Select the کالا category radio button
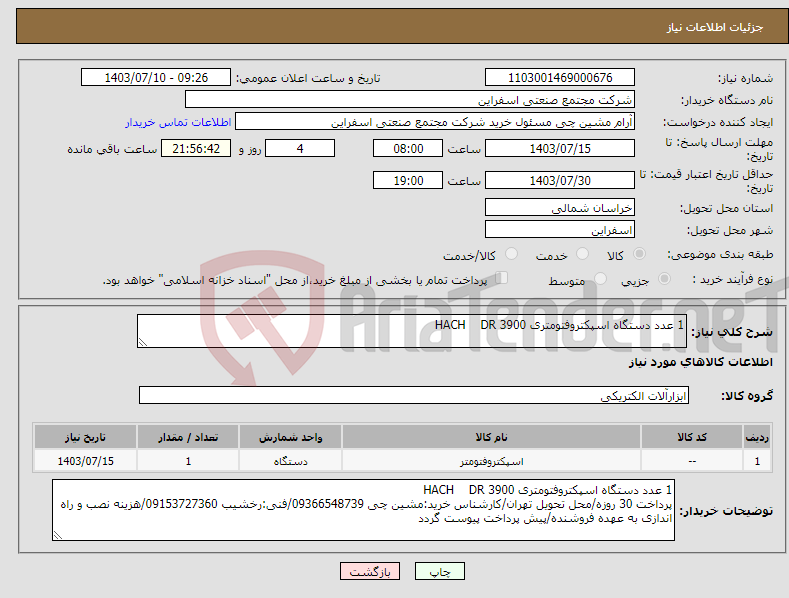 (640, 254)
